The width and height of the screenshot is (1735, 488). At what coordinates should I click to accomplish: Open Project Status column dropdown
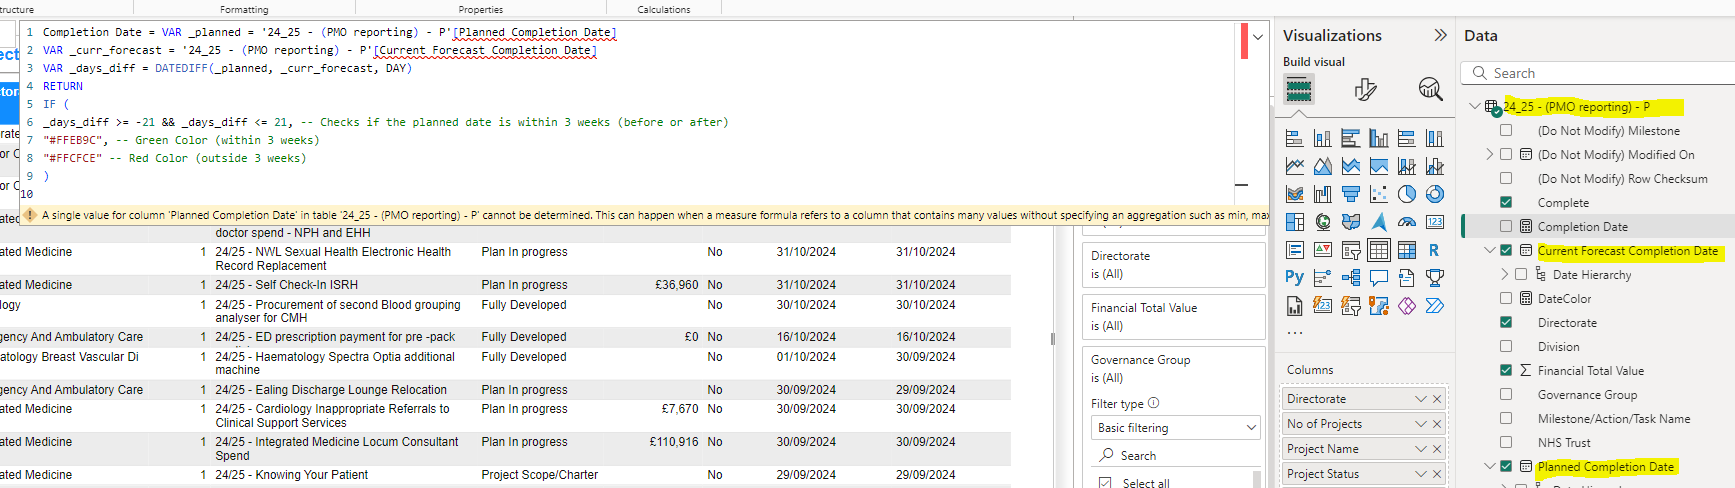(x=1420, y=474)
